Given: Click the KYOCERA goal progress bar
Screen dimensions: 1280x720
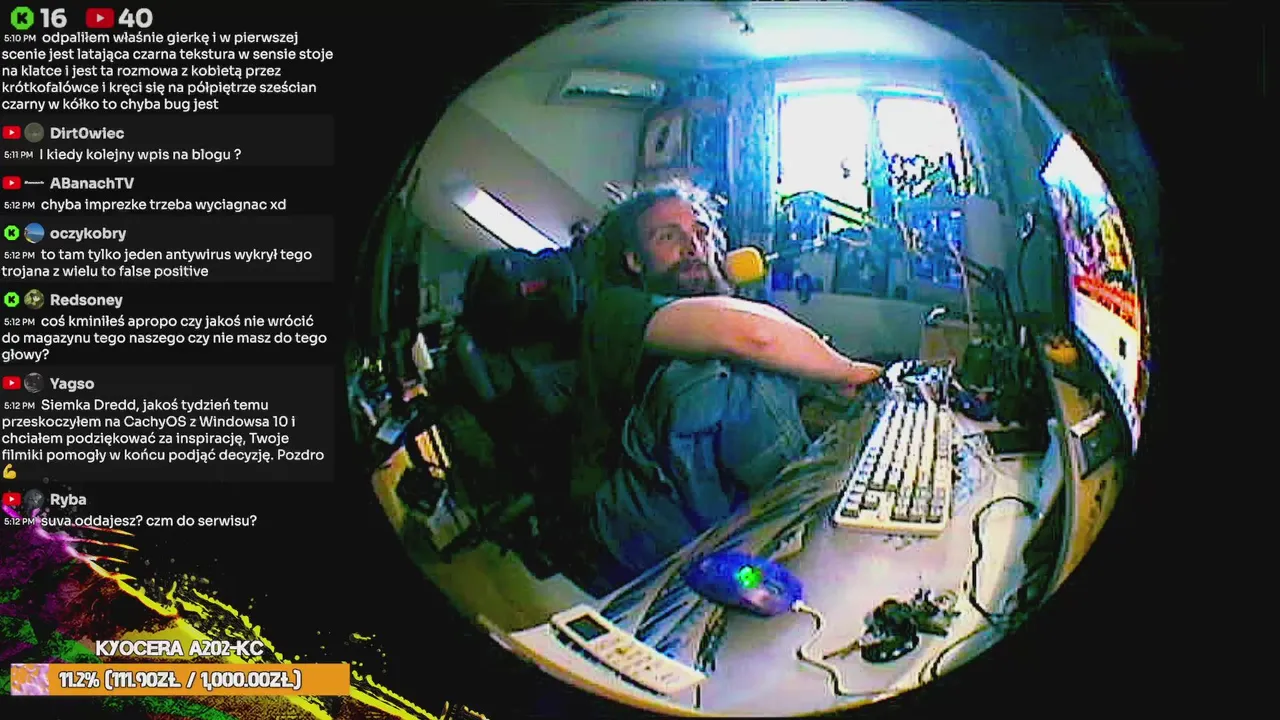Looking at the screenshot, I should 180,680.
